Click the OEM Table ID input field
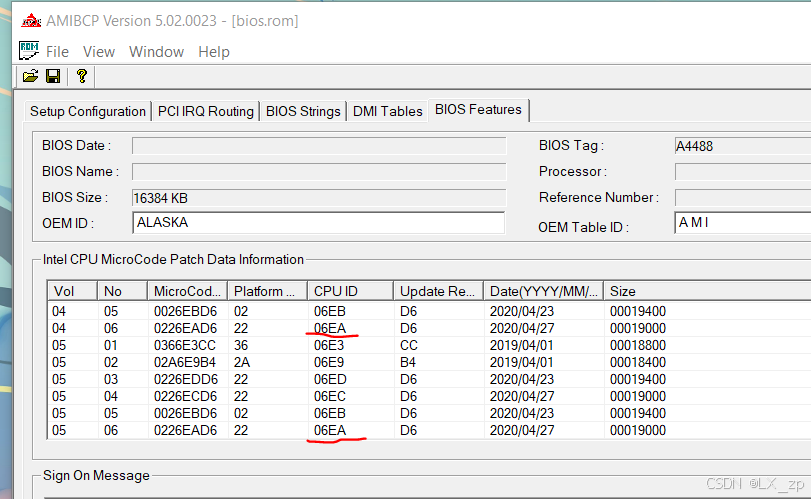 click(x=743, y=222)
